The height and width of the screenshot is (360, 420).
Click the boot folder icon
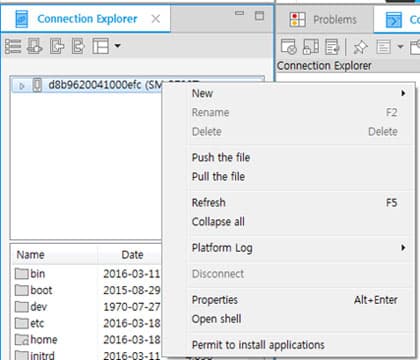coord(22,290)
